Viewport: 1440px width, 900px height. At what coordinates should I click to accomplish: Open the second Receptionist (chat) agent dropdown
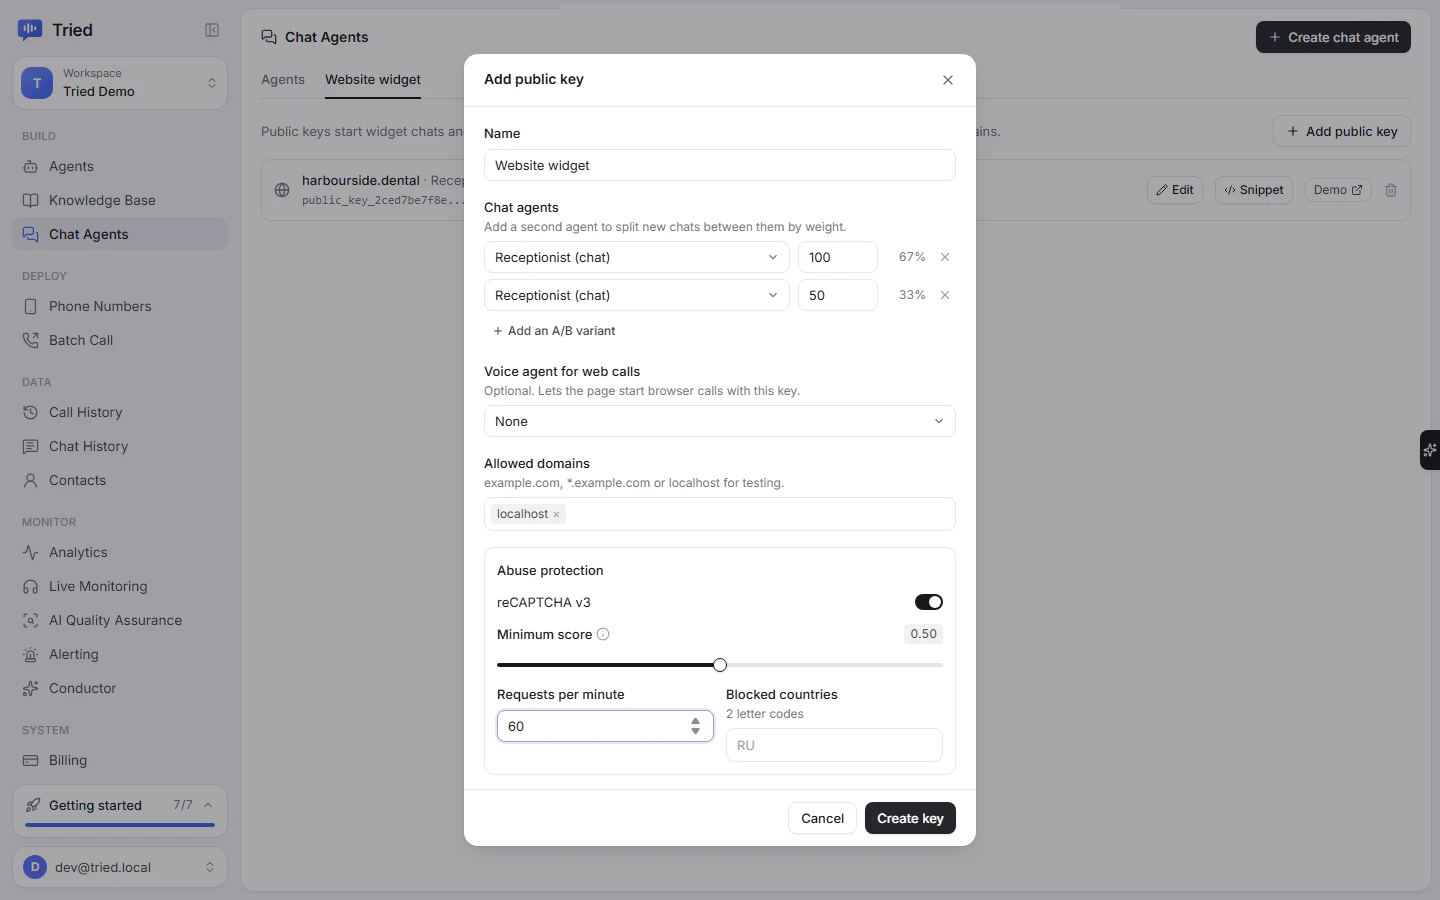point(637,295)
